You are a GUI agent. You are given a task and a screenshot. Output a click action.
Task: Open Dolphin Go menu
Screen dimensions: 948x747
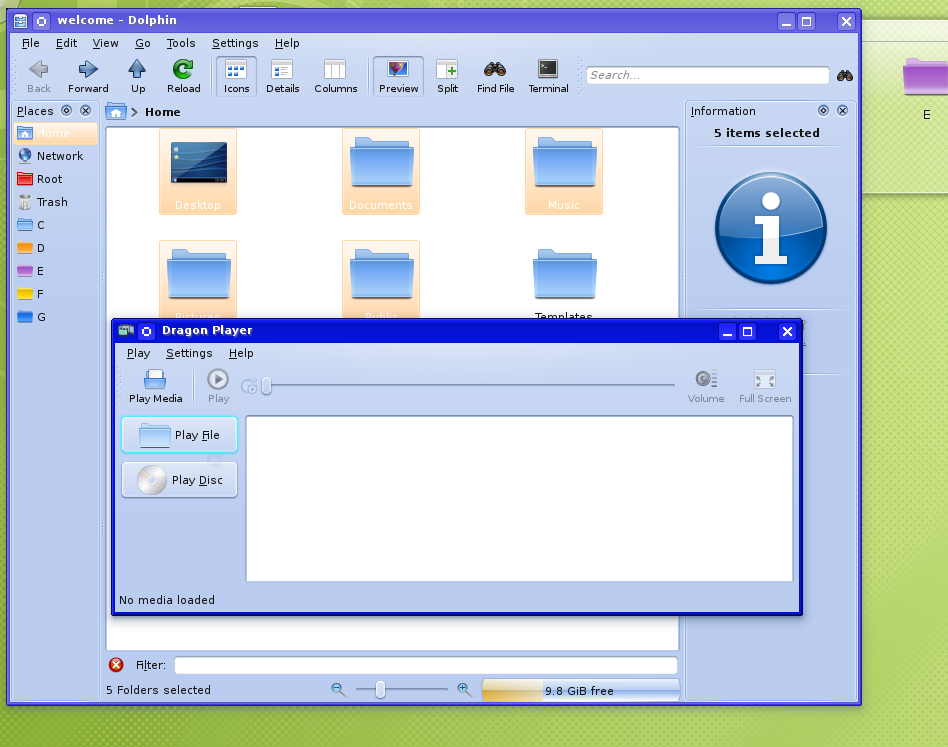pos(143,43)
